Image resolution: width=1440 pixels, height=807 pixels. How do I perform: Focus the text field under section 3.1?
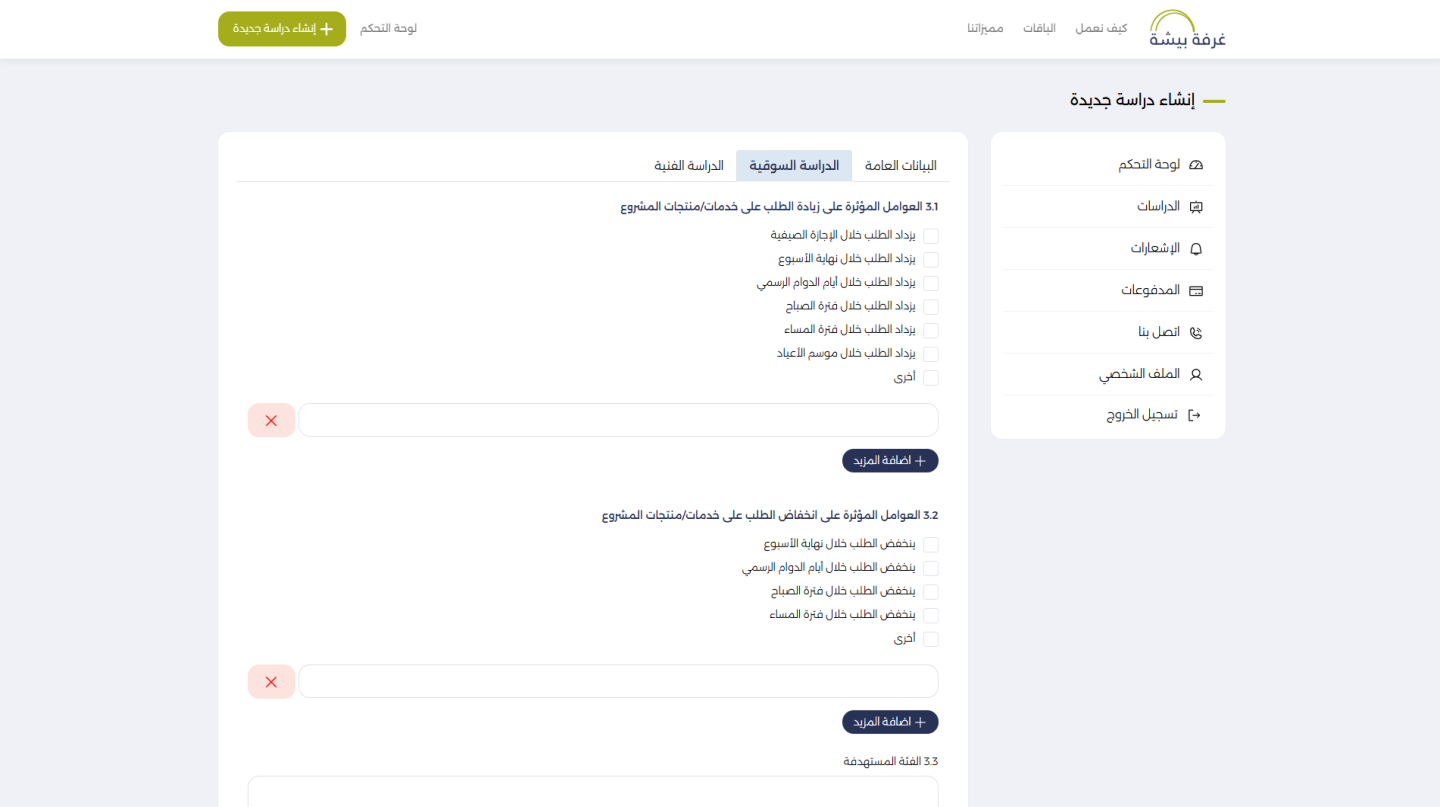click(x=618, y=421)
